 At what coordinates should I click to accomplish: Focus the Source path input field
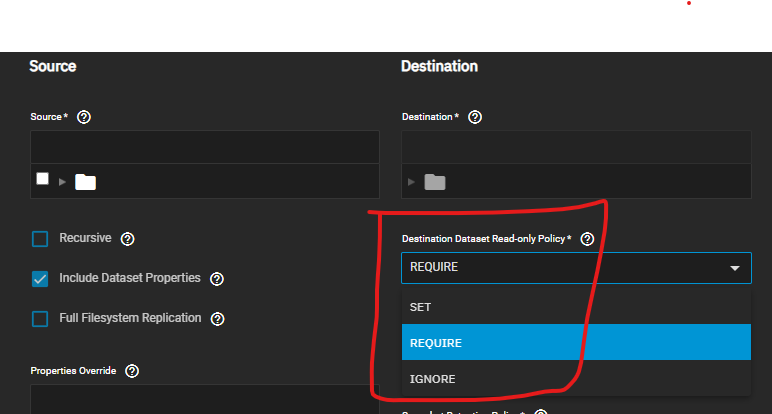205,147
